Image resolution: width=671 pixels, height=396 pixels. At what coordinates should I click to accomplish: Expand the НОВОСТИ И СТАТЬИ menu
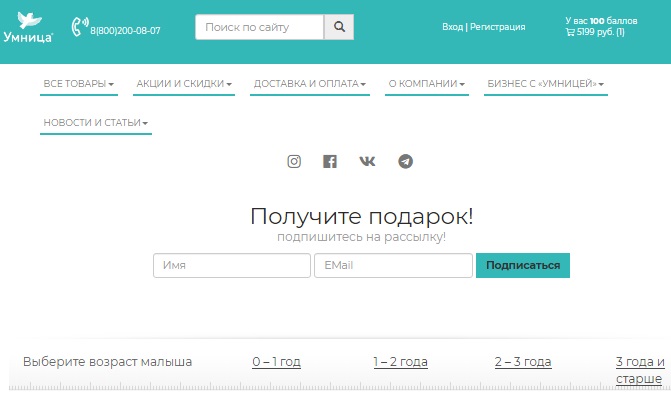(x=96, y=123)
